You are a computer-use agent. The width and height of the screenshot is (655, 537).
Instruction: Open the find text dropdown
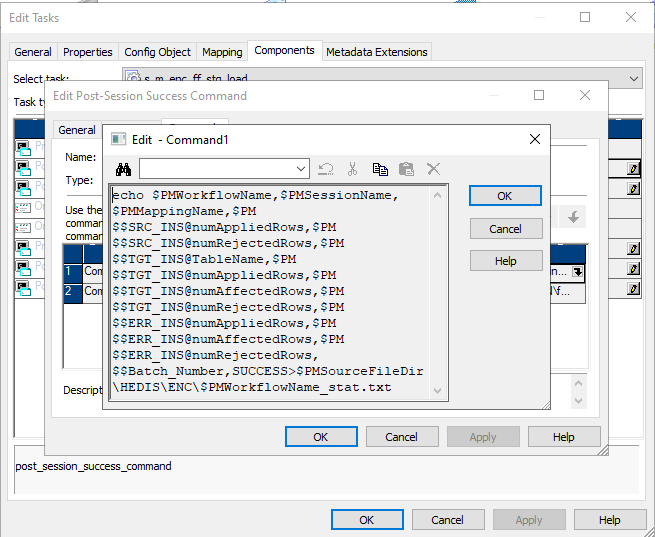pyautogui.click(x=300, y=169)
